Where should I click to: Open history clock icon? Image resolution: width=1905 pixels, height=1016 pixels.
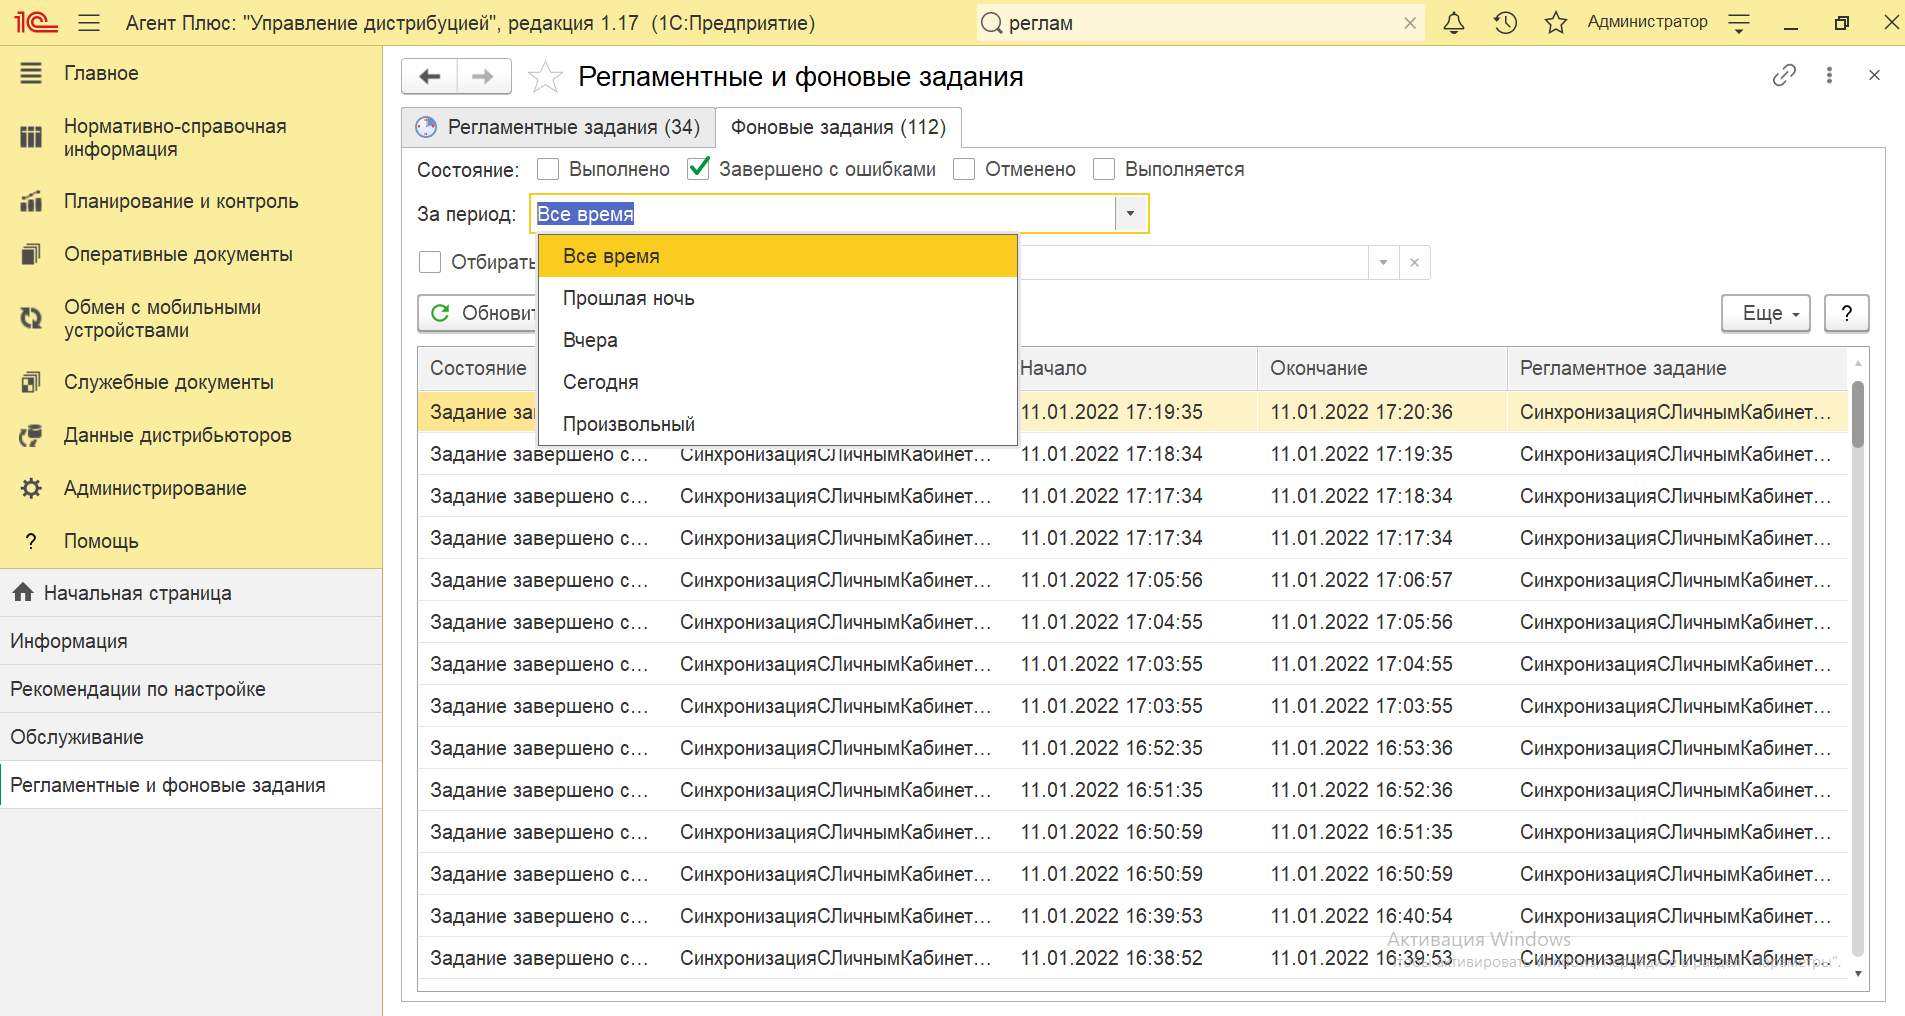1505,22
